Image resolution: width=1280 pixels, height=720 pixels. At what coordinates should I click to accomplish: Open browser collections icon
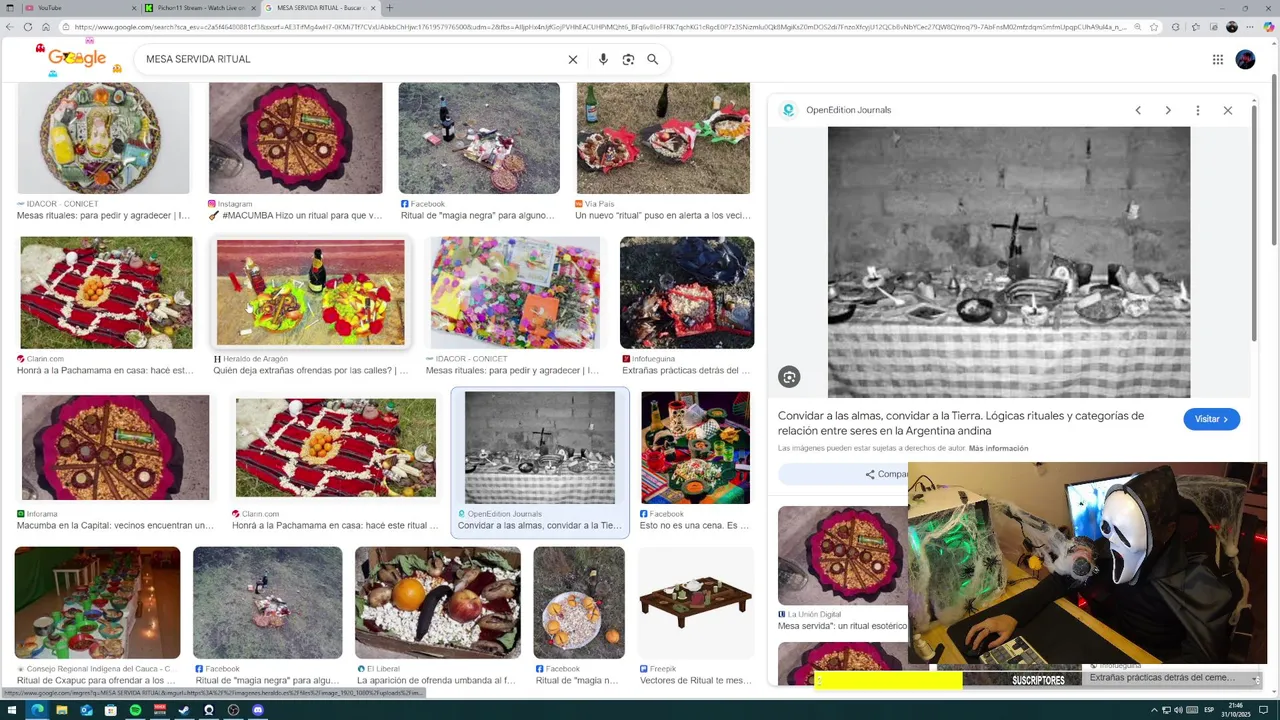pyautogui.click(x=1213, y=27)
